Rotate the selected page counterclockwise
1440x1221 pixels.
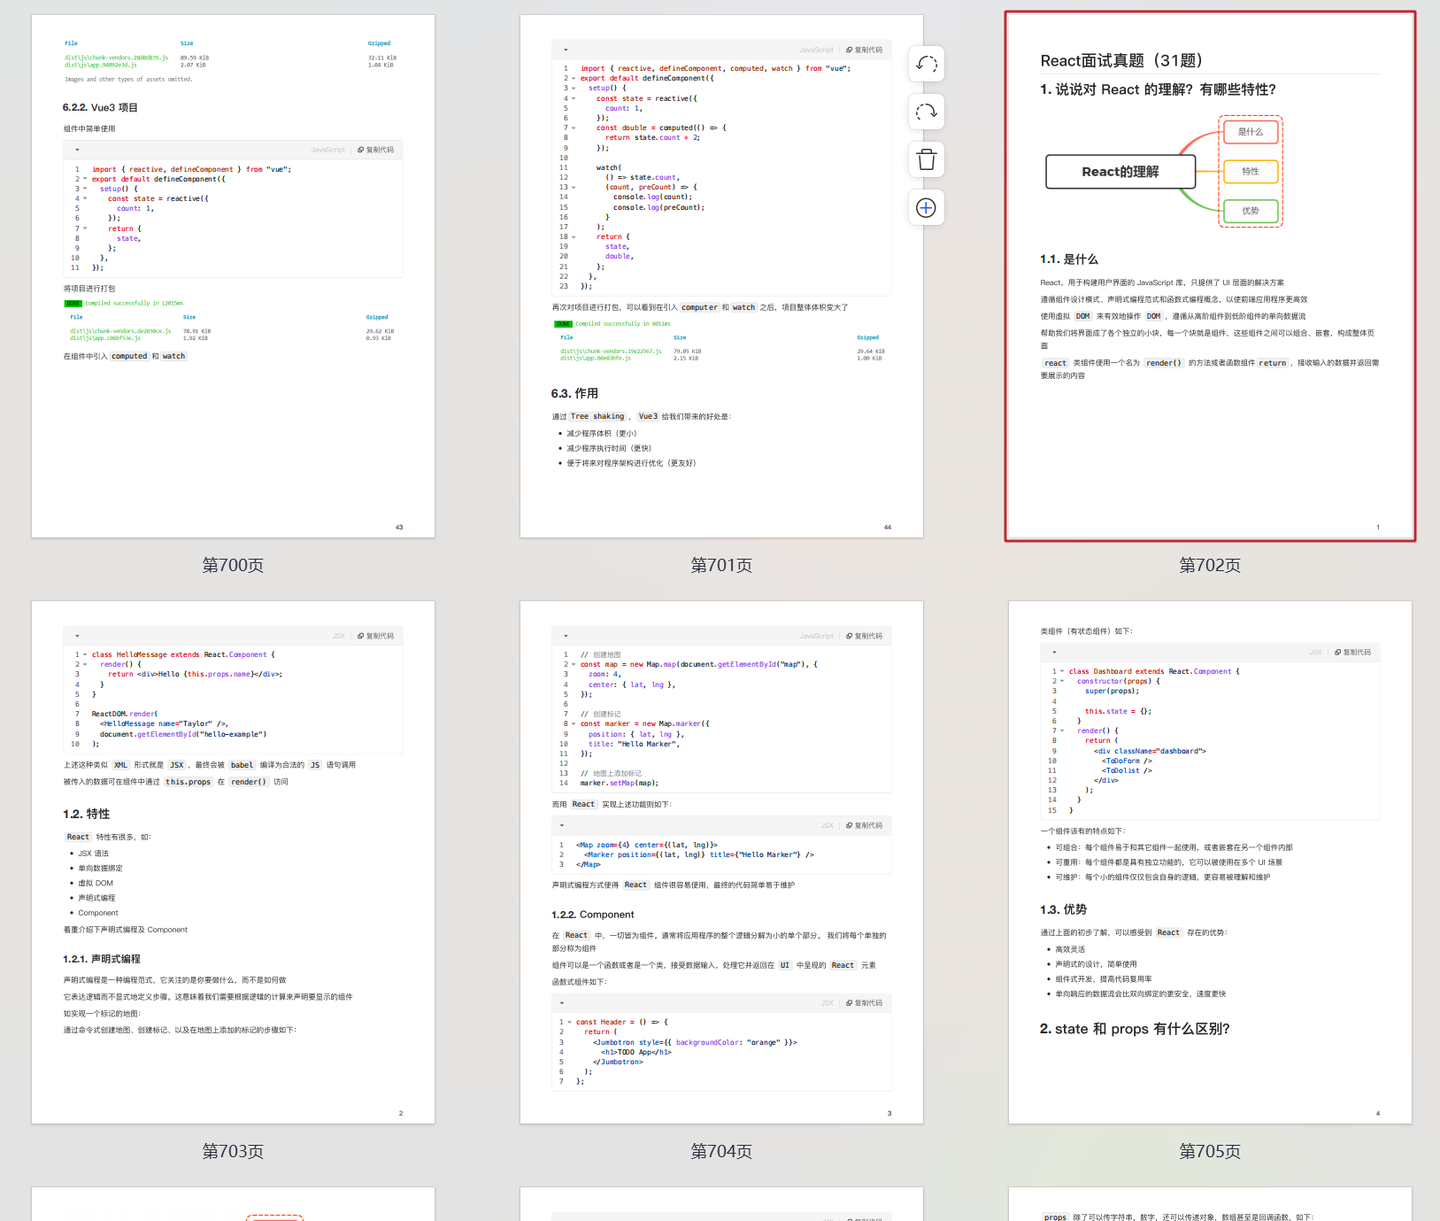click(x=926, y=64)
